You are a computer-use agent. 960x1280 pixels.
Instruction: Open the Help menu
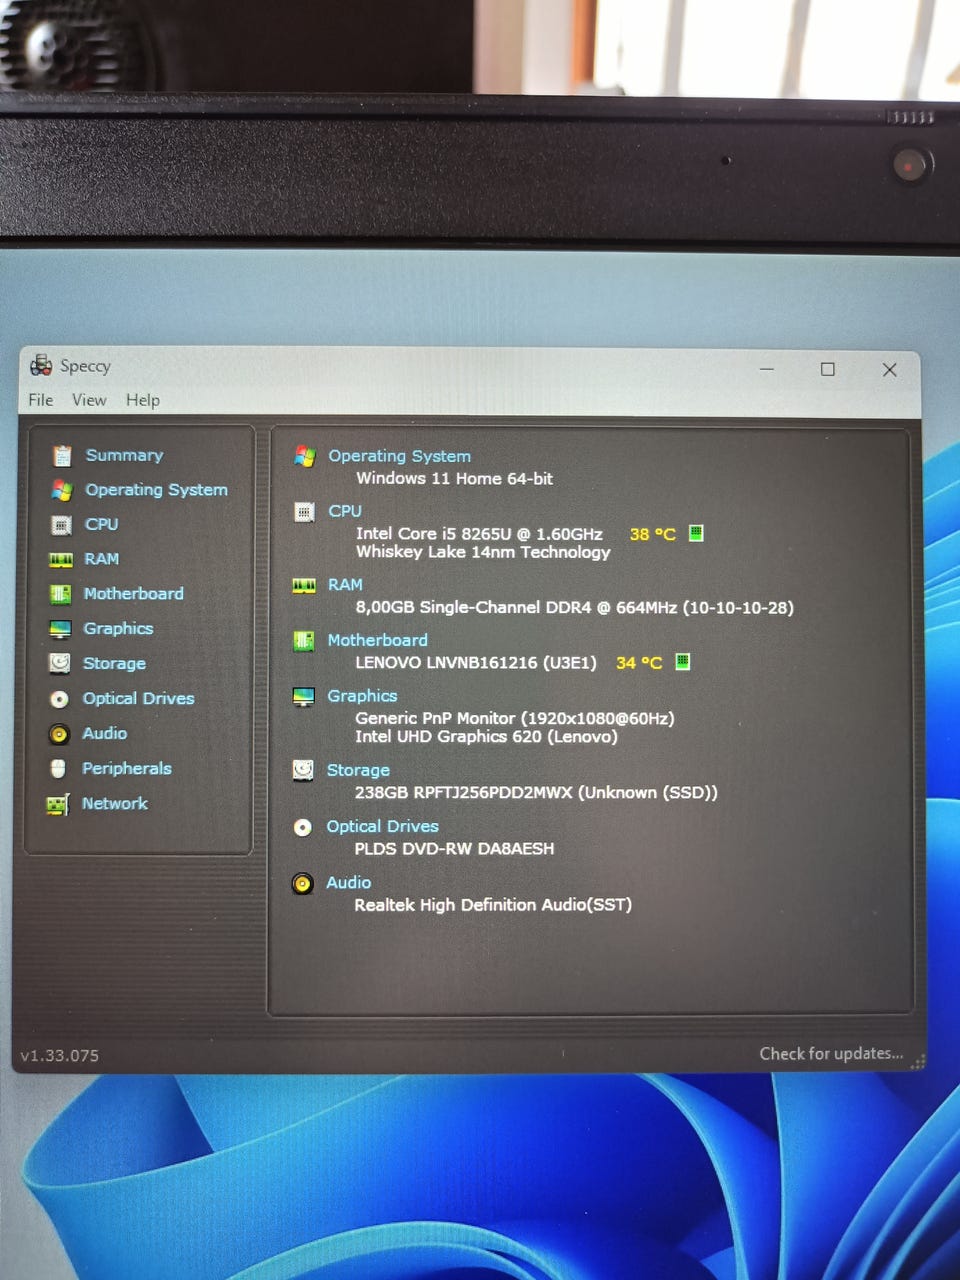(x=143, y=400)
